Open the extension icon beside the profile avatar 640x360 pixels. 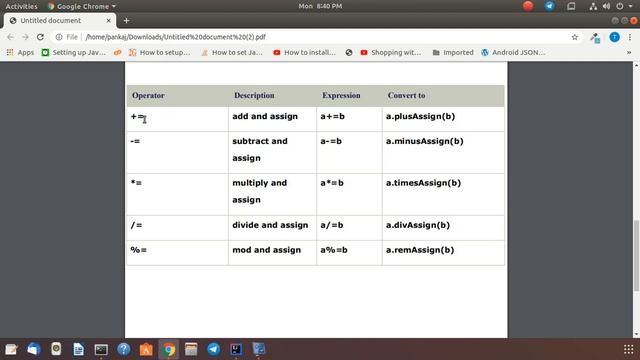tap(595, 38)
